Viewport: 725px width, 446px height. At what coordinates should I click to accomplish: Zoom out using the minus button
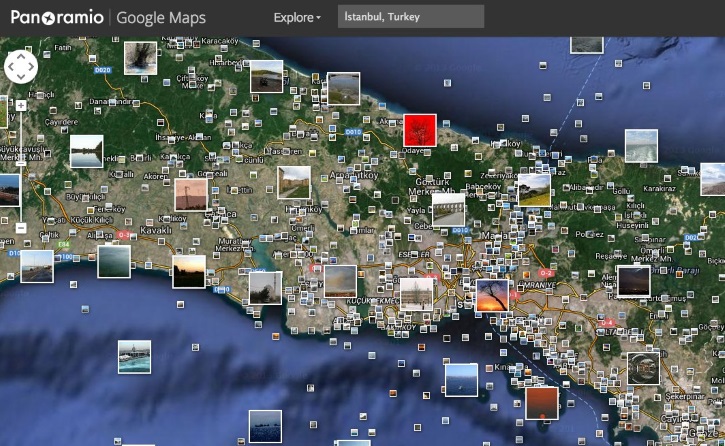(21, 228)
